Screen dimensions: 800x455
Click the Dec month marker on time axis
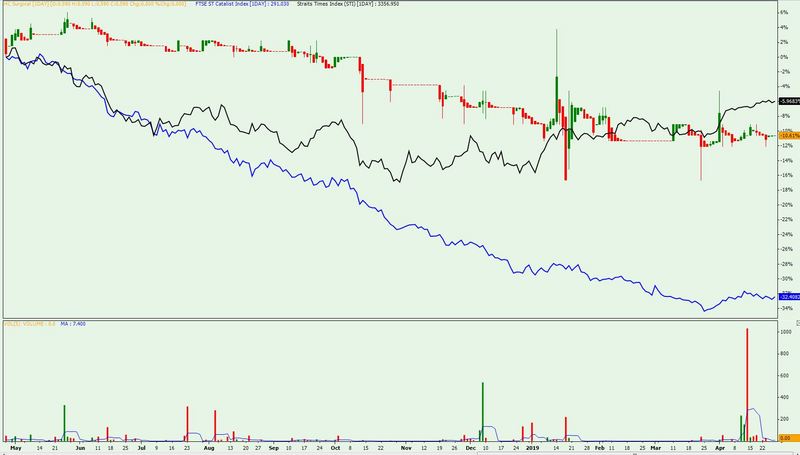coord(470,448)
